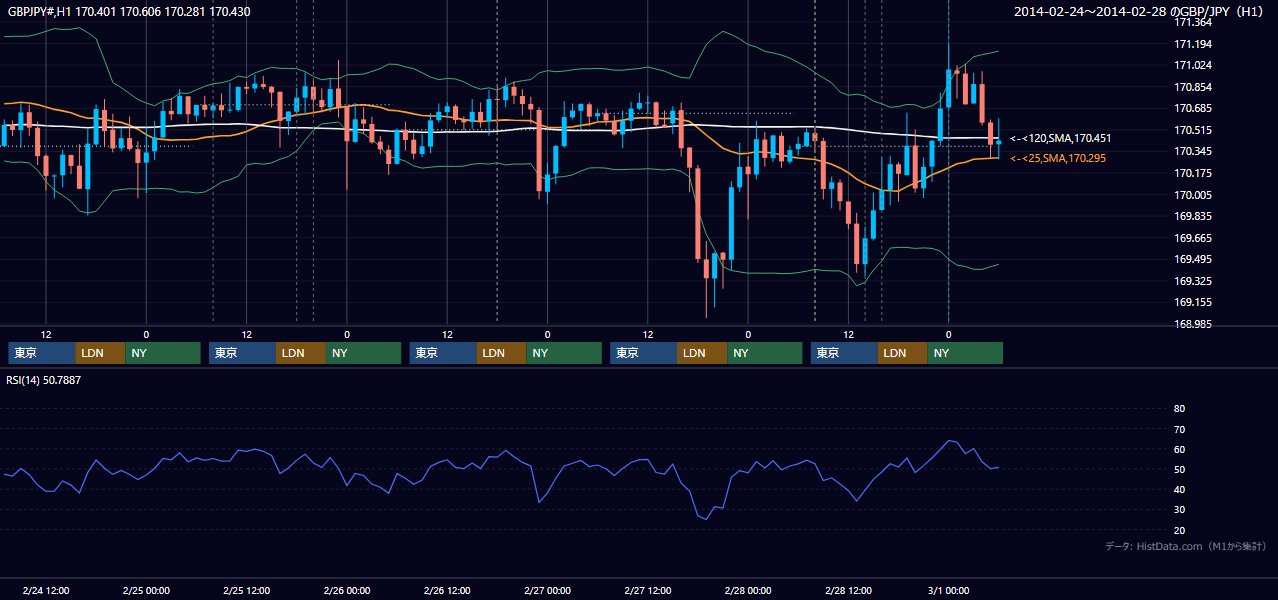Select the RSI axis value 80

[x=1179, y=409]
